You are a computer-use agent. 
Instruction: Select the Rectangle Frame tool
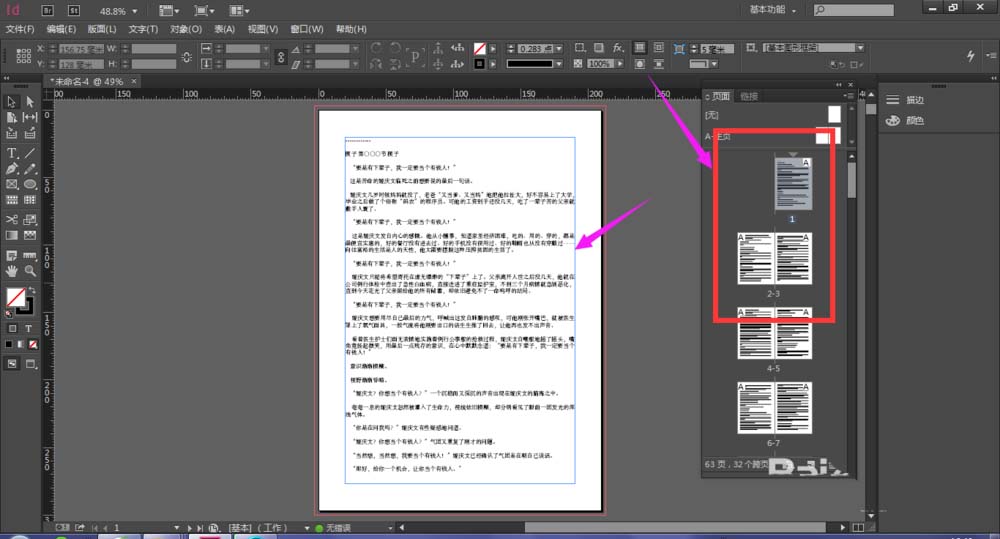[11, 184]
